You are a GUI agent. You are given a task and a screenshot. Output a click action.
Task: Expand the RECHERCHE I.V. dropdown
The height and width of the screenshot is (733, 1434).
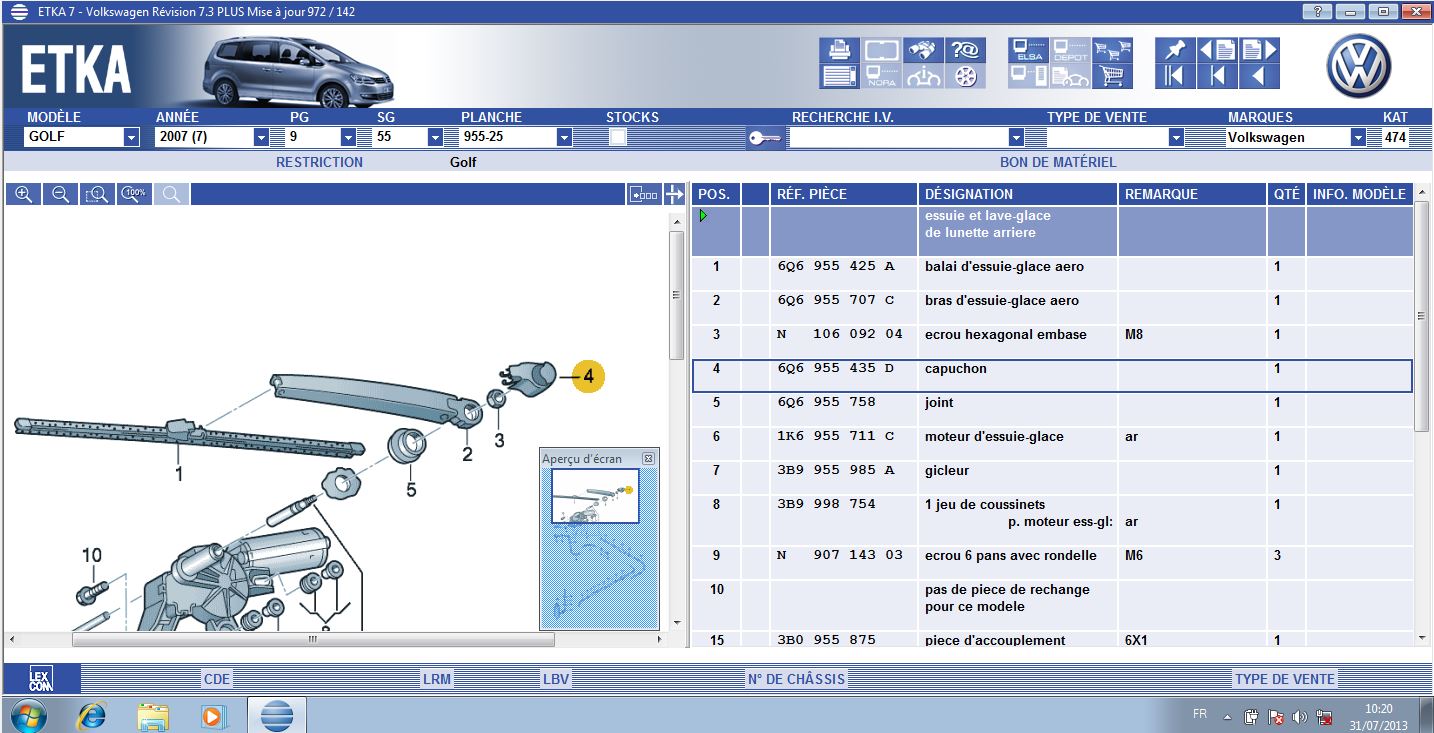click(1017, 137)
